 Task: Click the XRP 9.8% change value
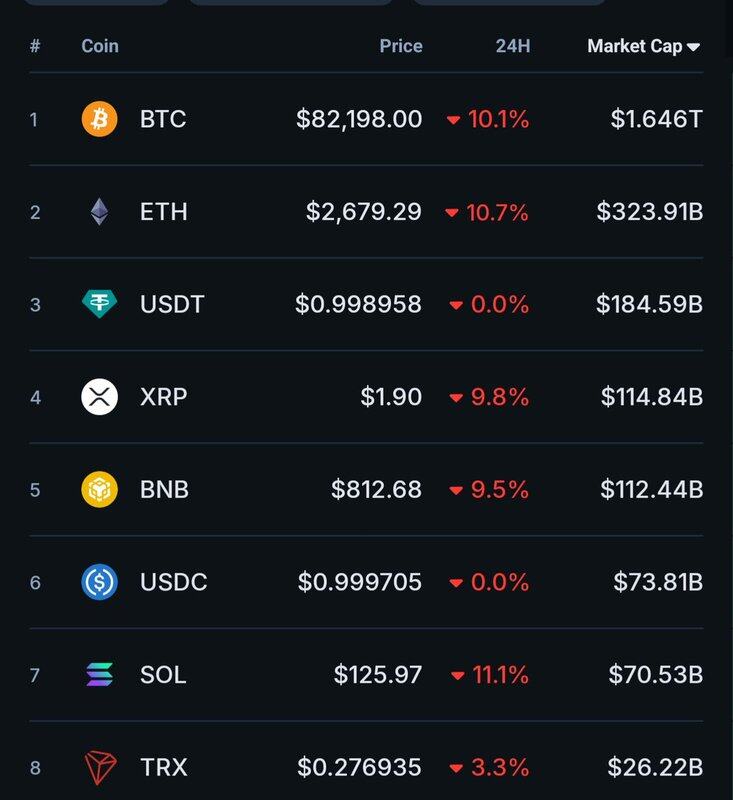pos(498,397)
